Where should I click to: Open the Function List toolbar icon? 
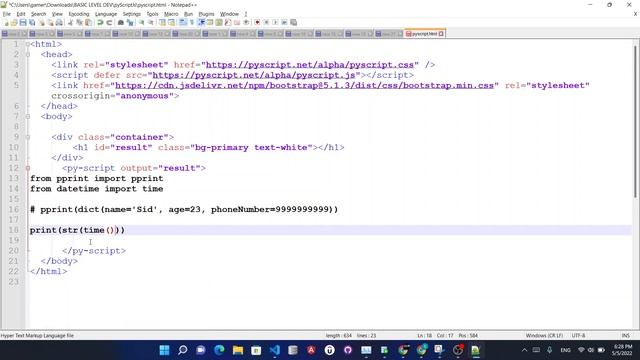coord(228,22)
